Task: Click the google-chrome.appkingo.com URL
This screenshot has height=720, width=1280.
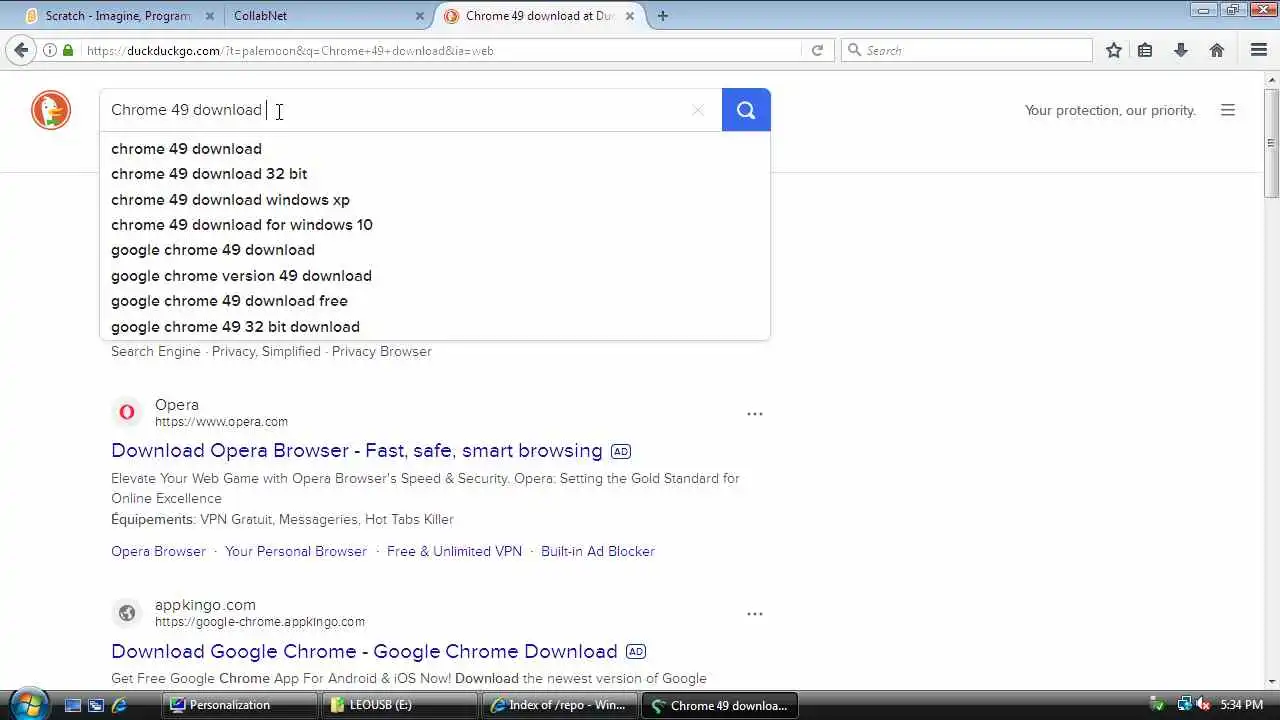Action: (x=260, y=622)
